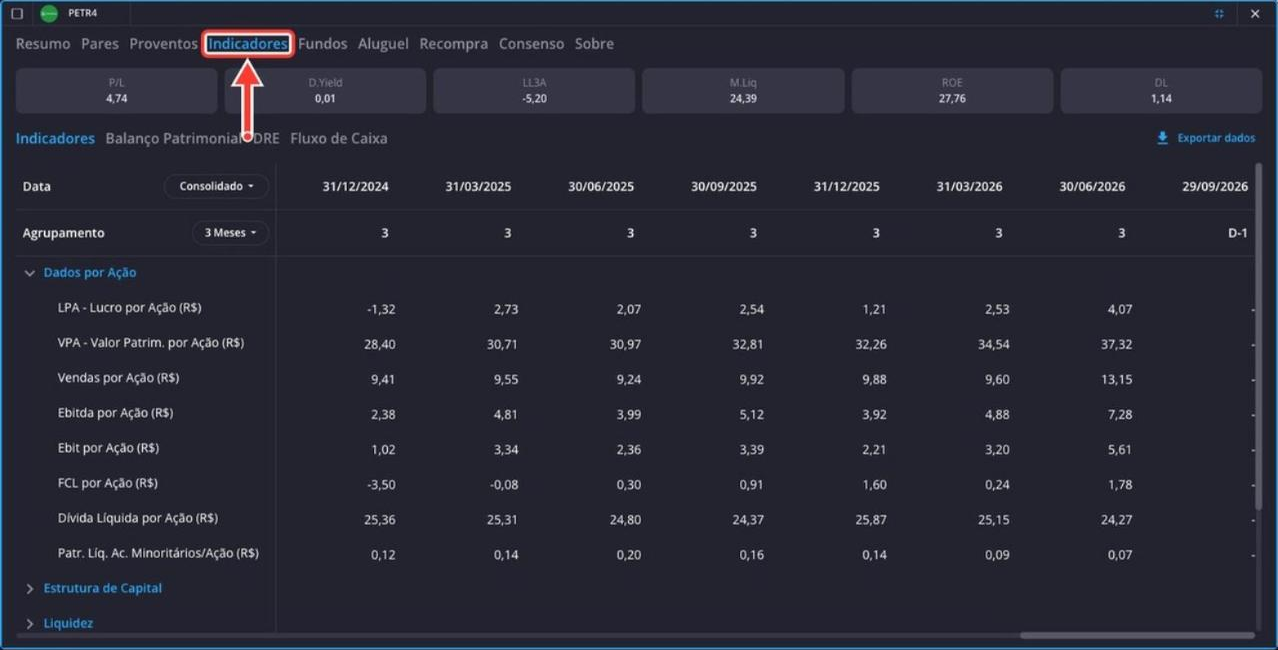Click the square window icon beside PETR4 logo
The width and height of the screenshot is (1278, 650).
click(x=17, y=14)
